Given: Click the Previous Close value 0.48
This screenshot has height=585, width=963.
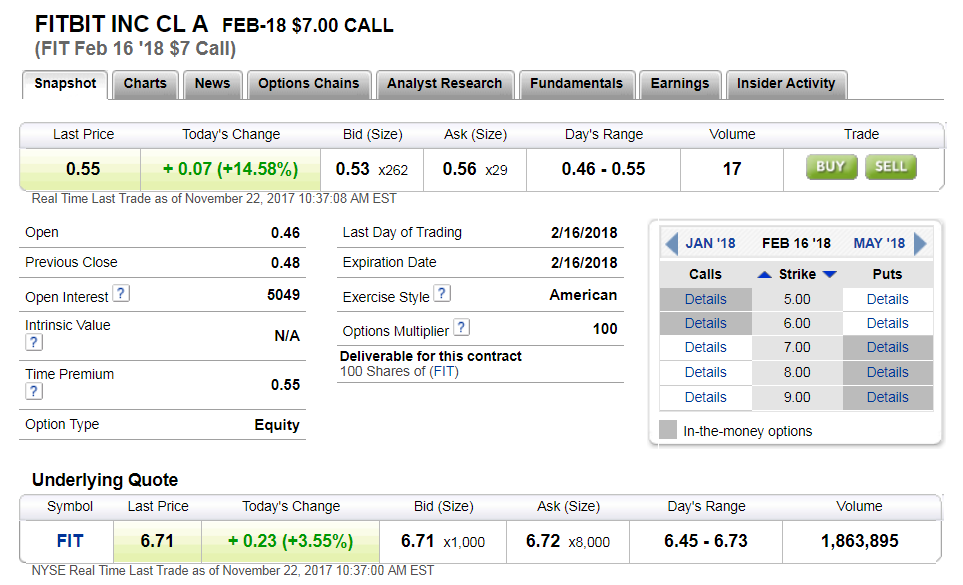Looking at the screenshot, I should click(x=285, y=263).
